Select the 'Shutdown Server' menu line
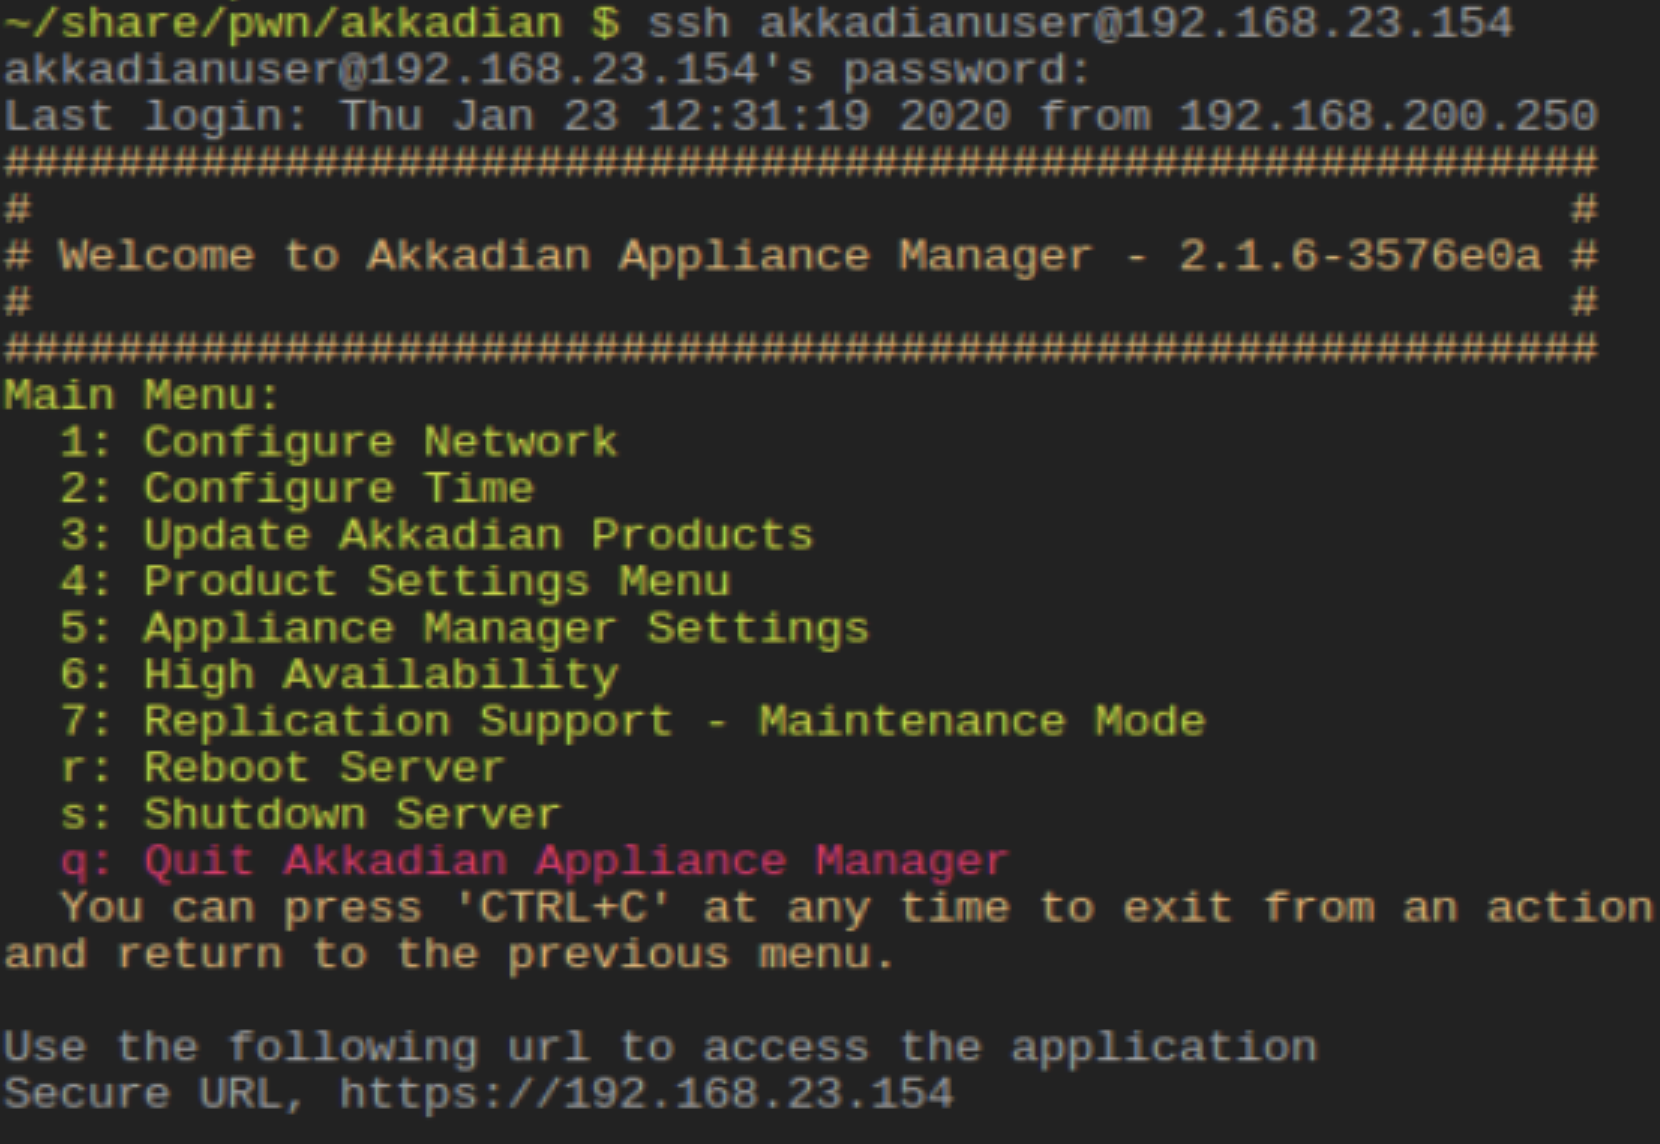The width and height of the screenshot is (1660, 1144). tap(352, 814)
